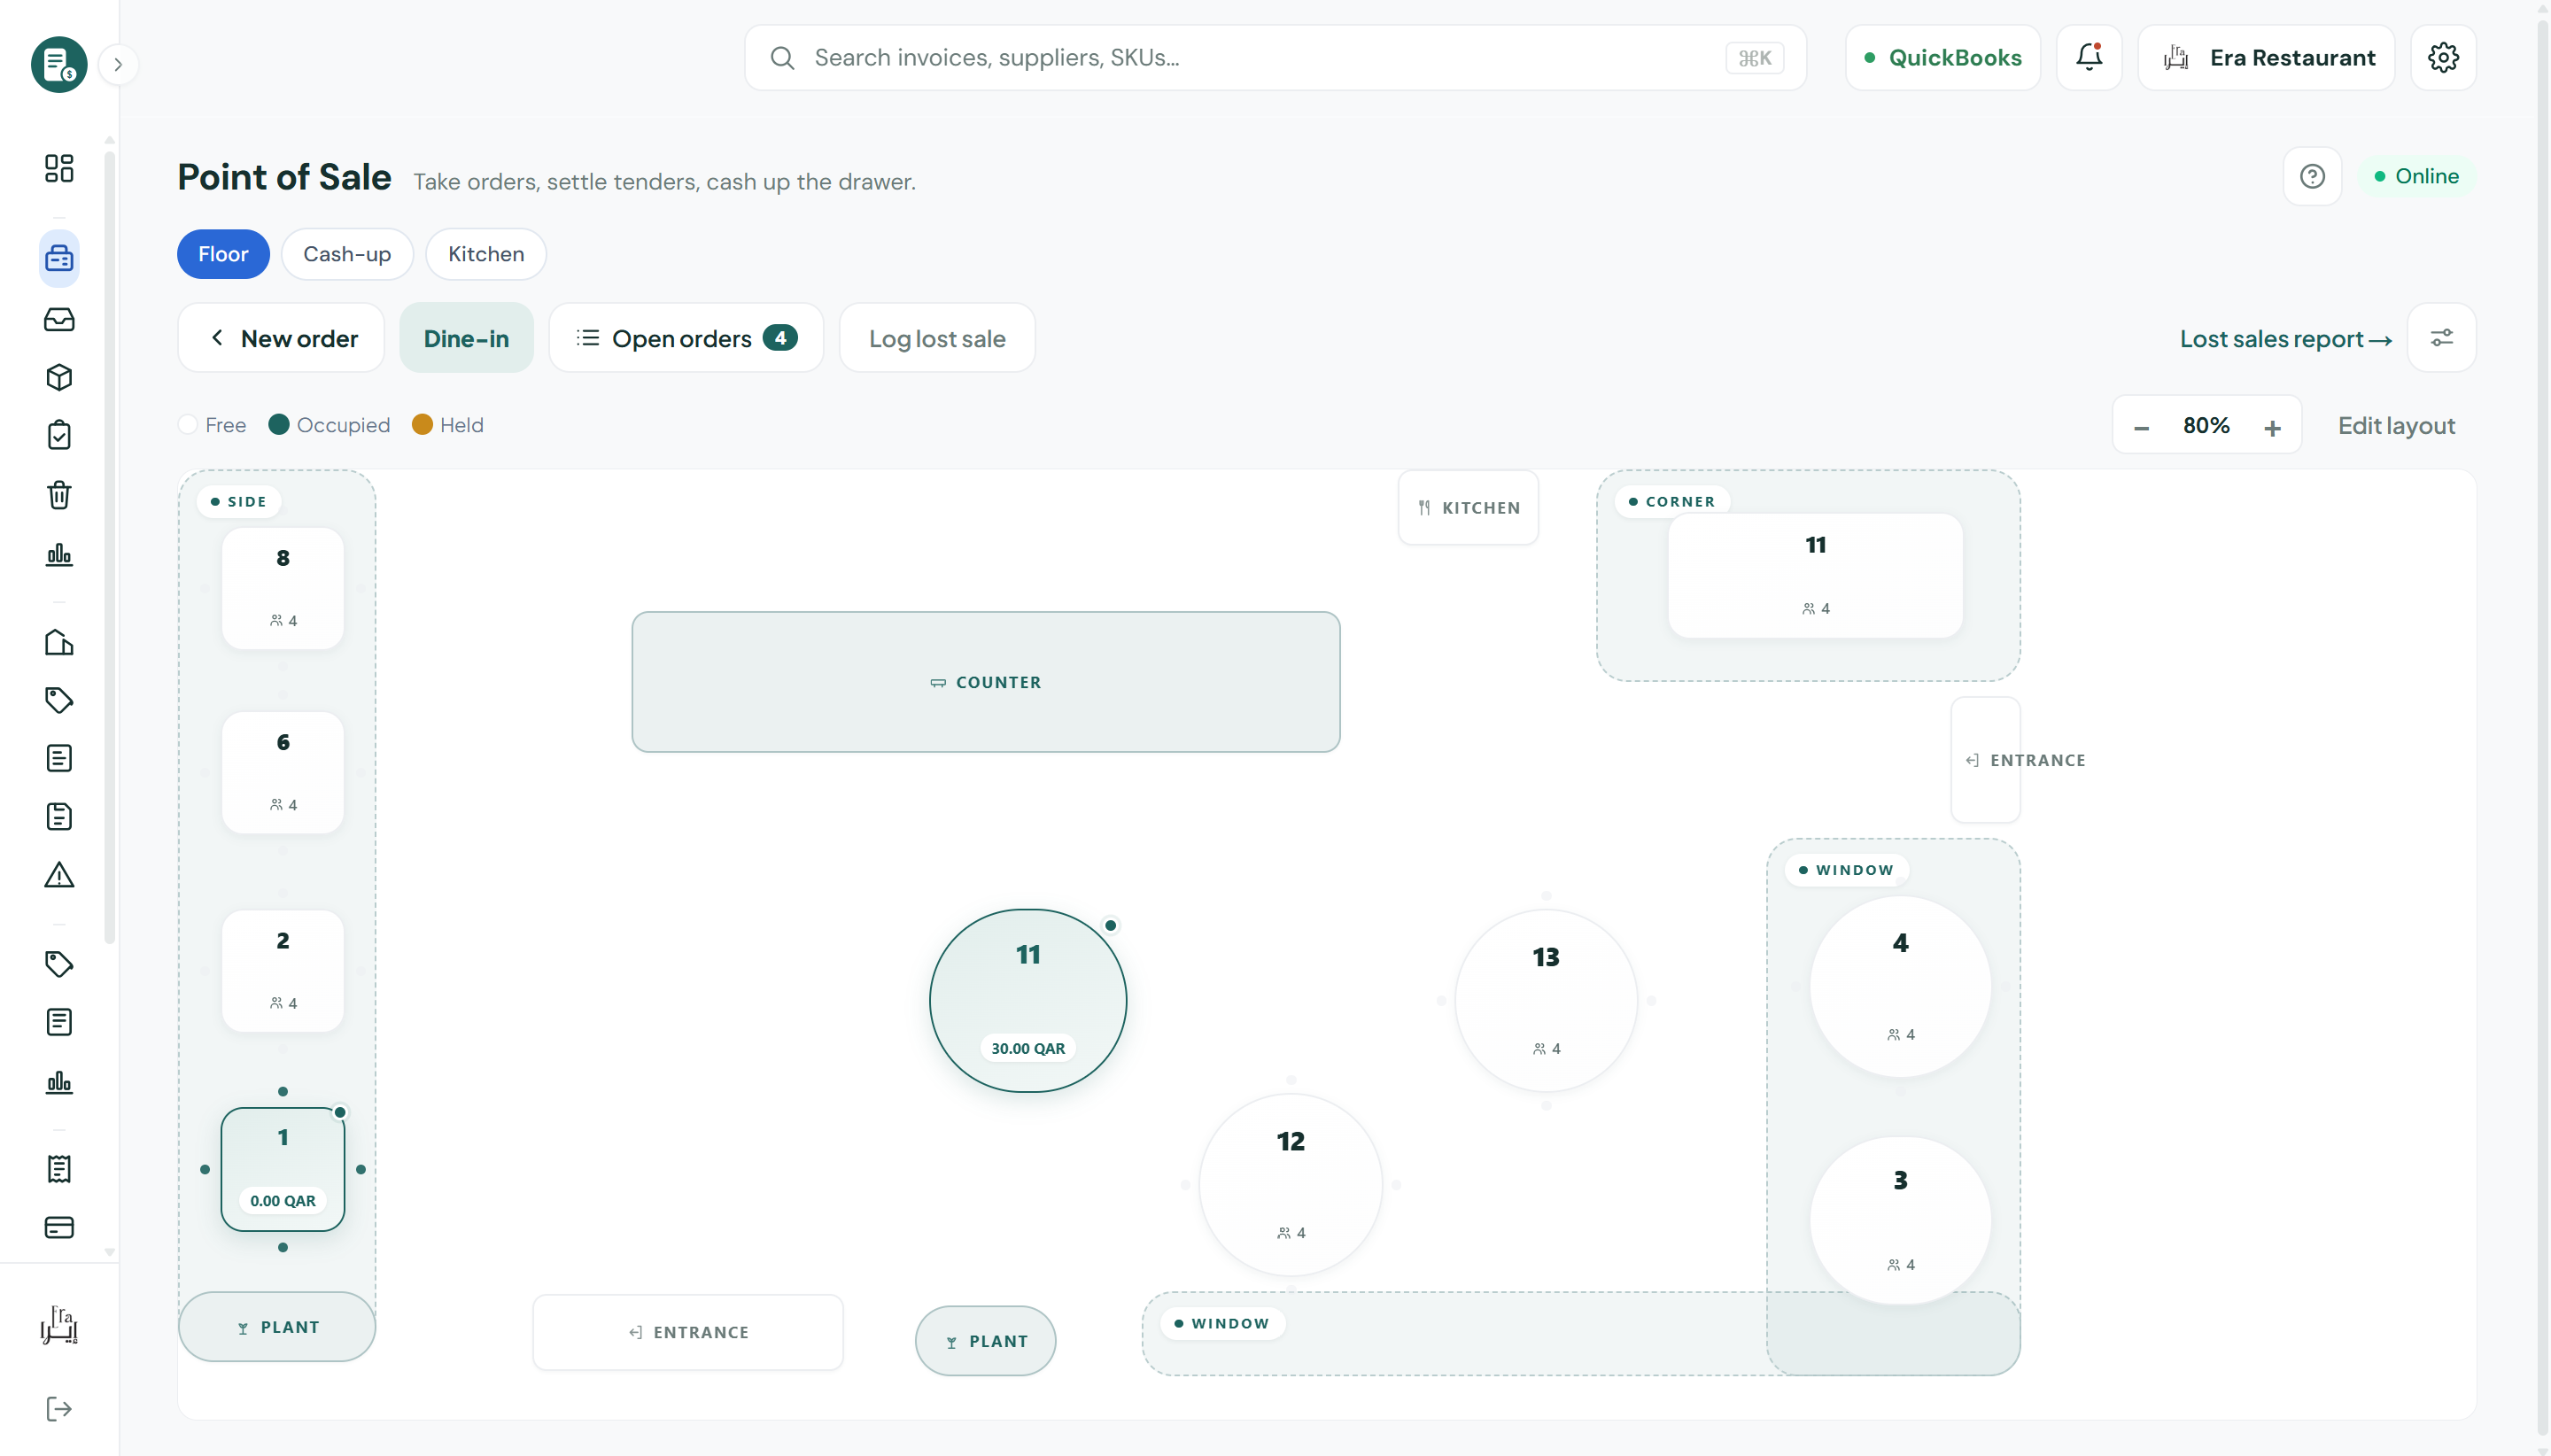The image size is (2551, 1456).
Task: Toggle the Dine-in order mode
Action: pos(466,338)
